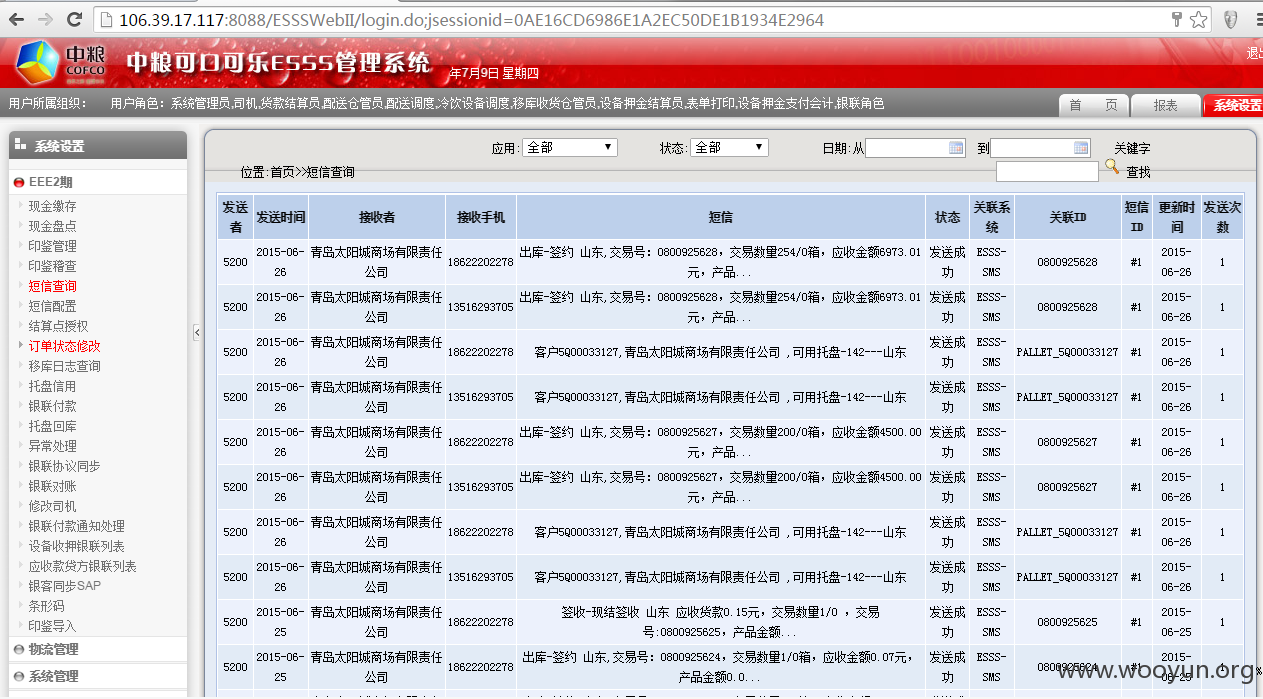
Task: Open 托盘回库 in the sidebar
Action: [52, 426]
